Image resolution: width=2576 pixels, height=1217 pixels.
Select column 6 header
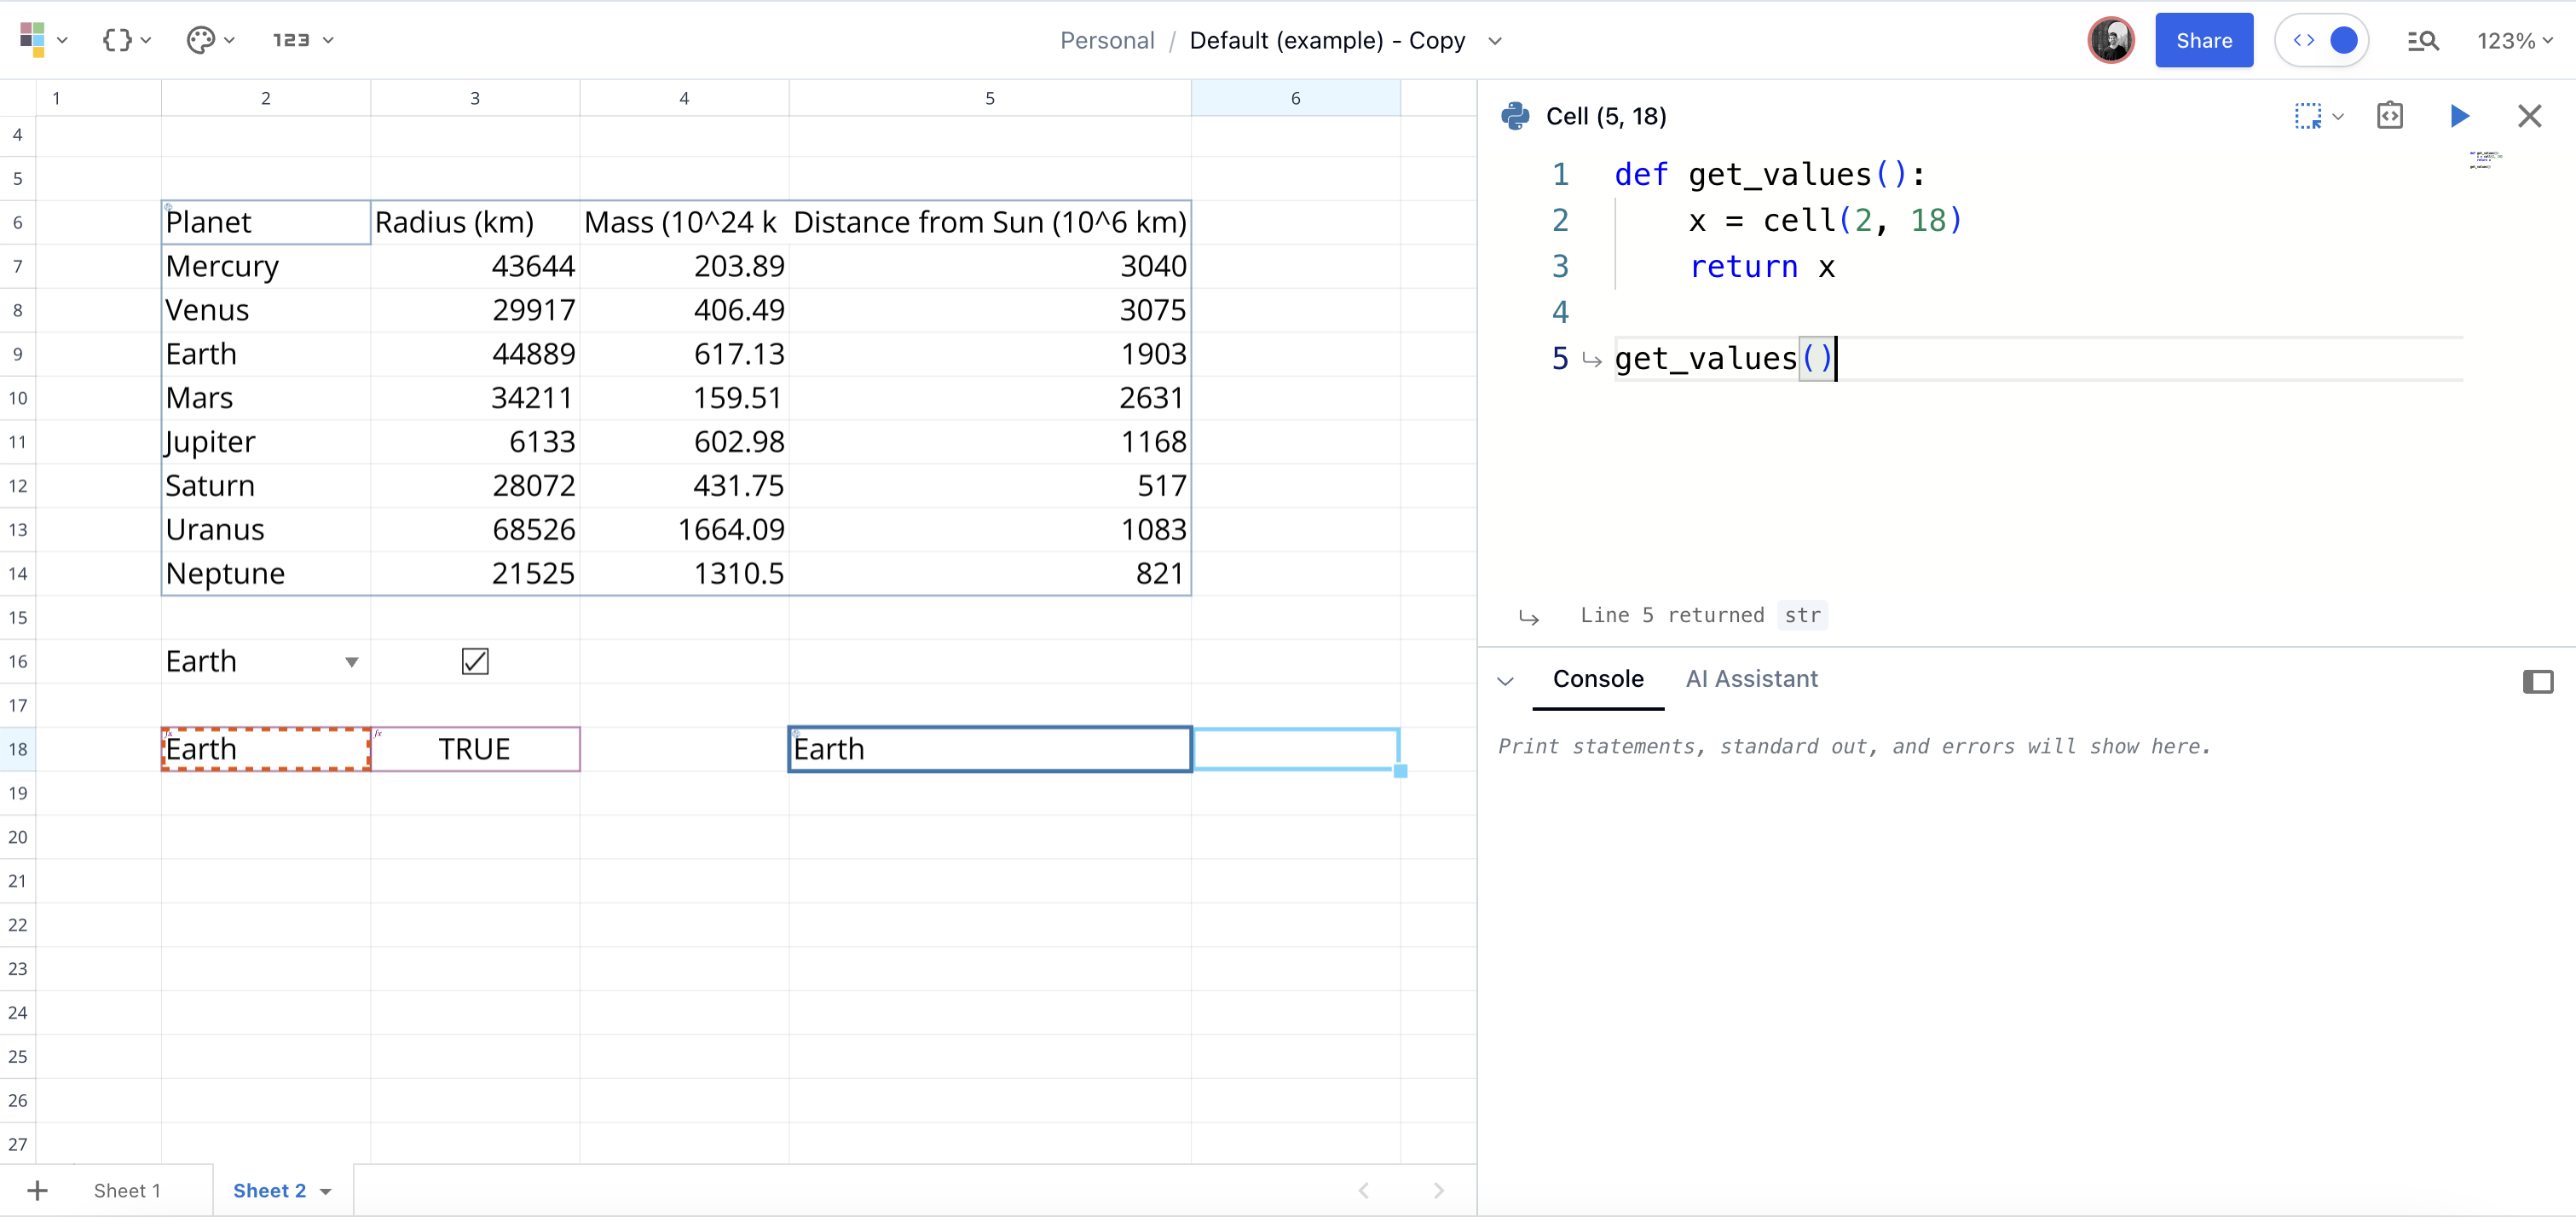1295,98
